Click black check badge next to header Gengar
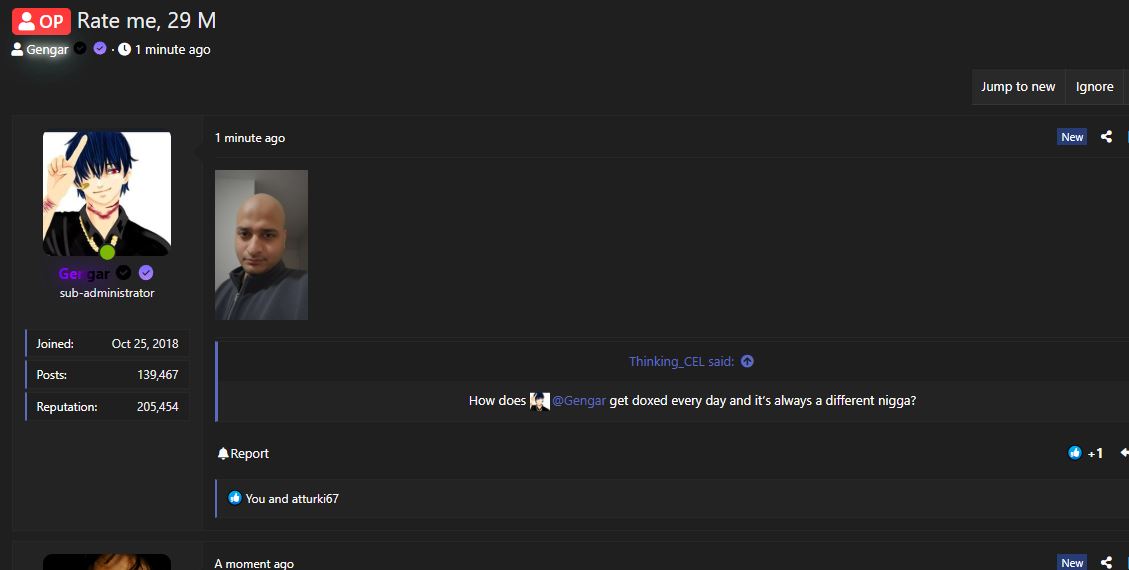 coord(81,48)
